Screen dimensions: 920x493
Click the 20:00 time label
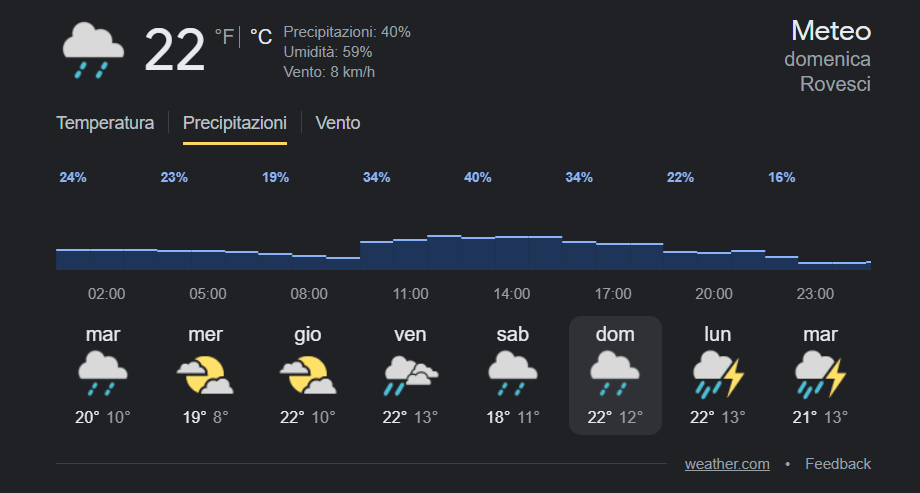[x=714, y=294]
